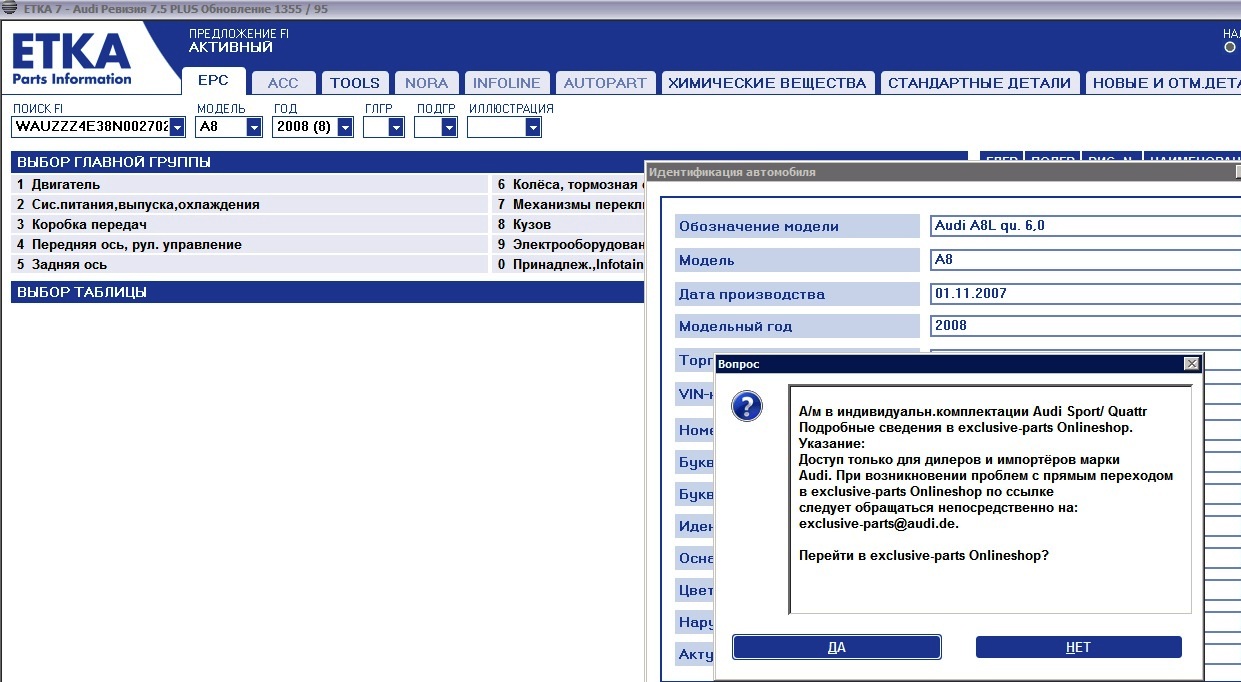Click the 'ВЫБОР ТАБЛИЦЫ' header
The width and height of the screenshot is (1241, 682).
(328, 292)
